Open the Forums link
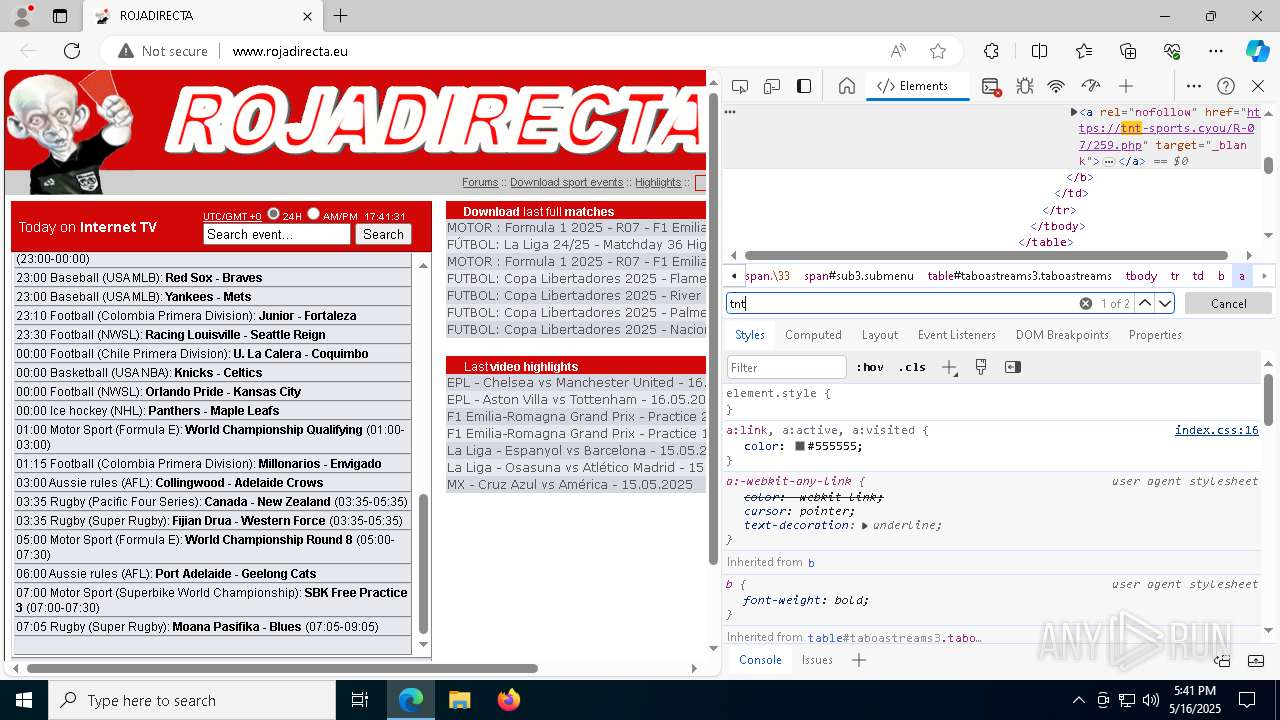1280x720 pixels. (480, 182)
